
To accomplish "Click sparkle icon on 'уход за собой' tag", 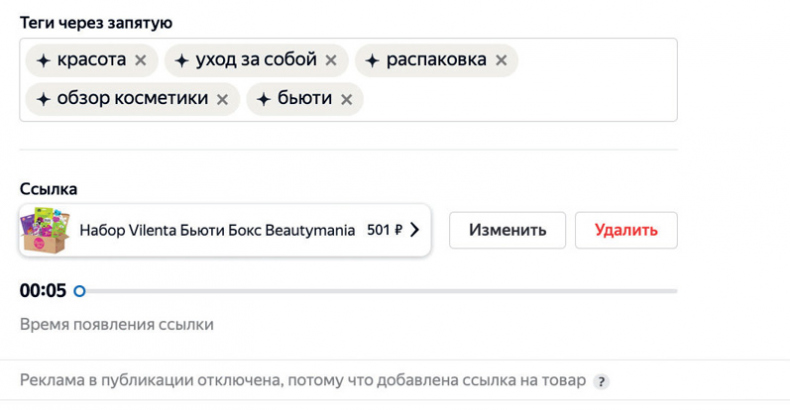I will 182,60.
